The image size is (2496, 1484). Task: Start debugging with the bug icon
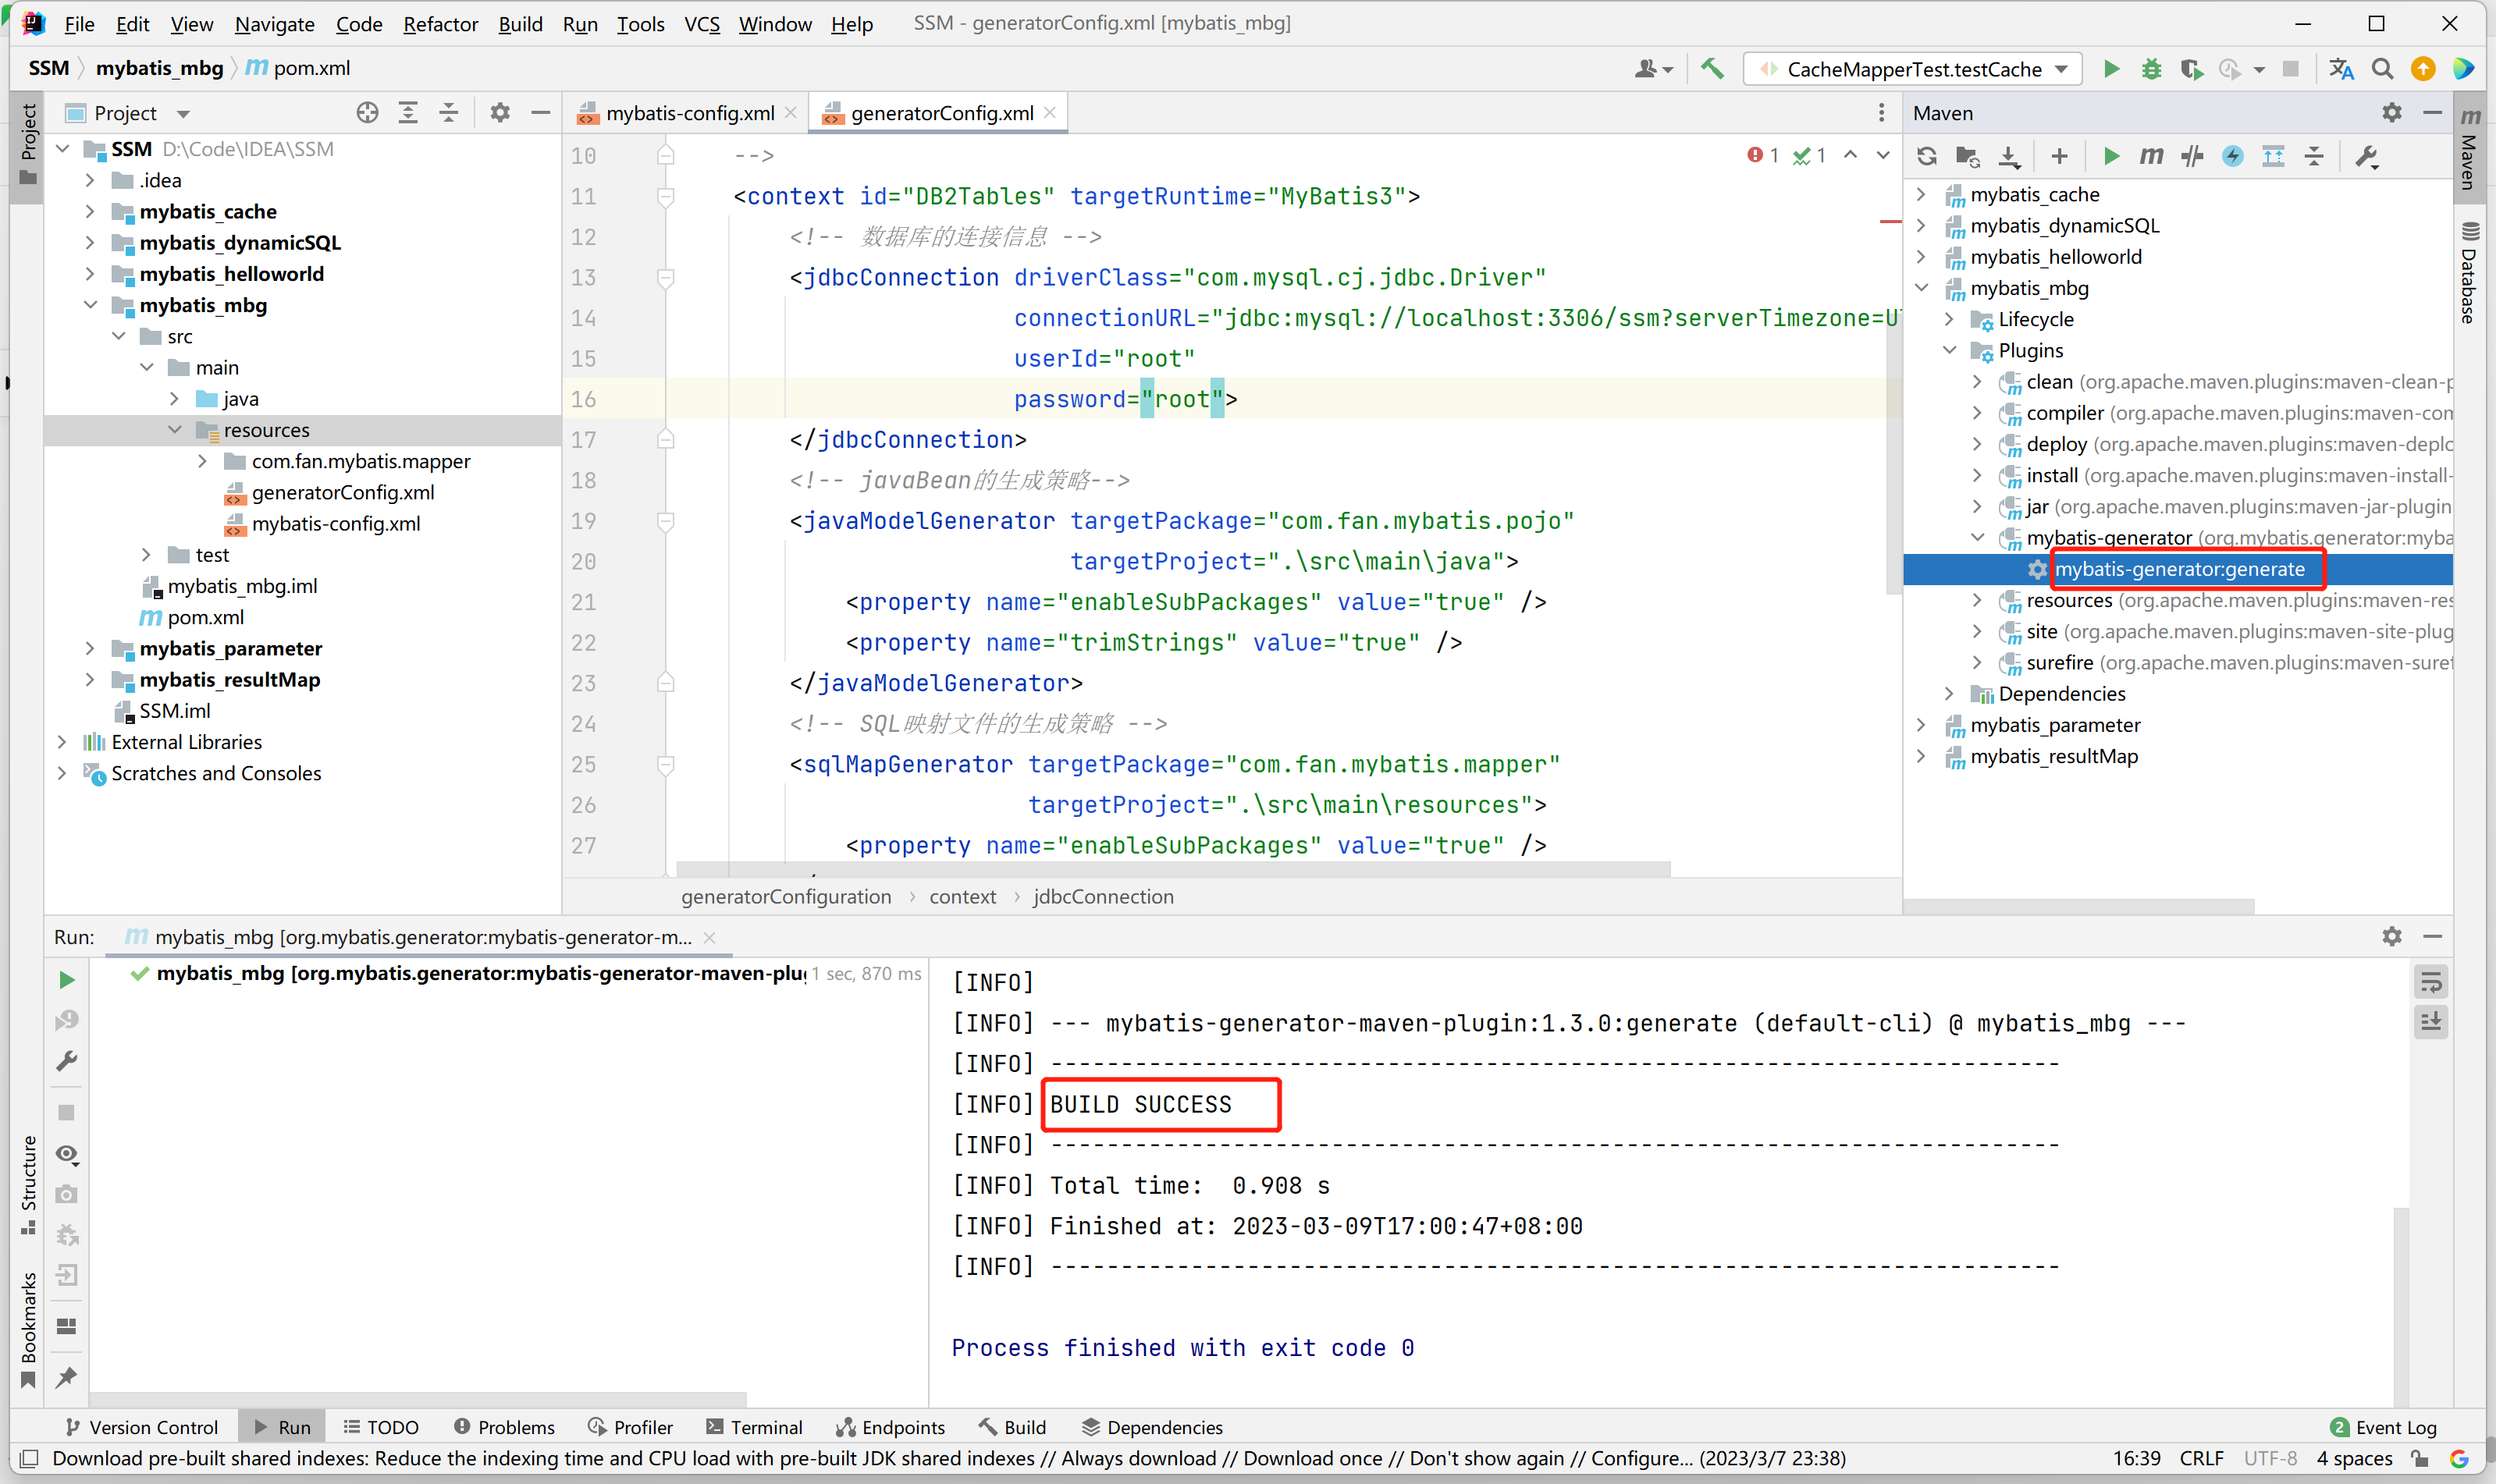(x=2151, y=69)
